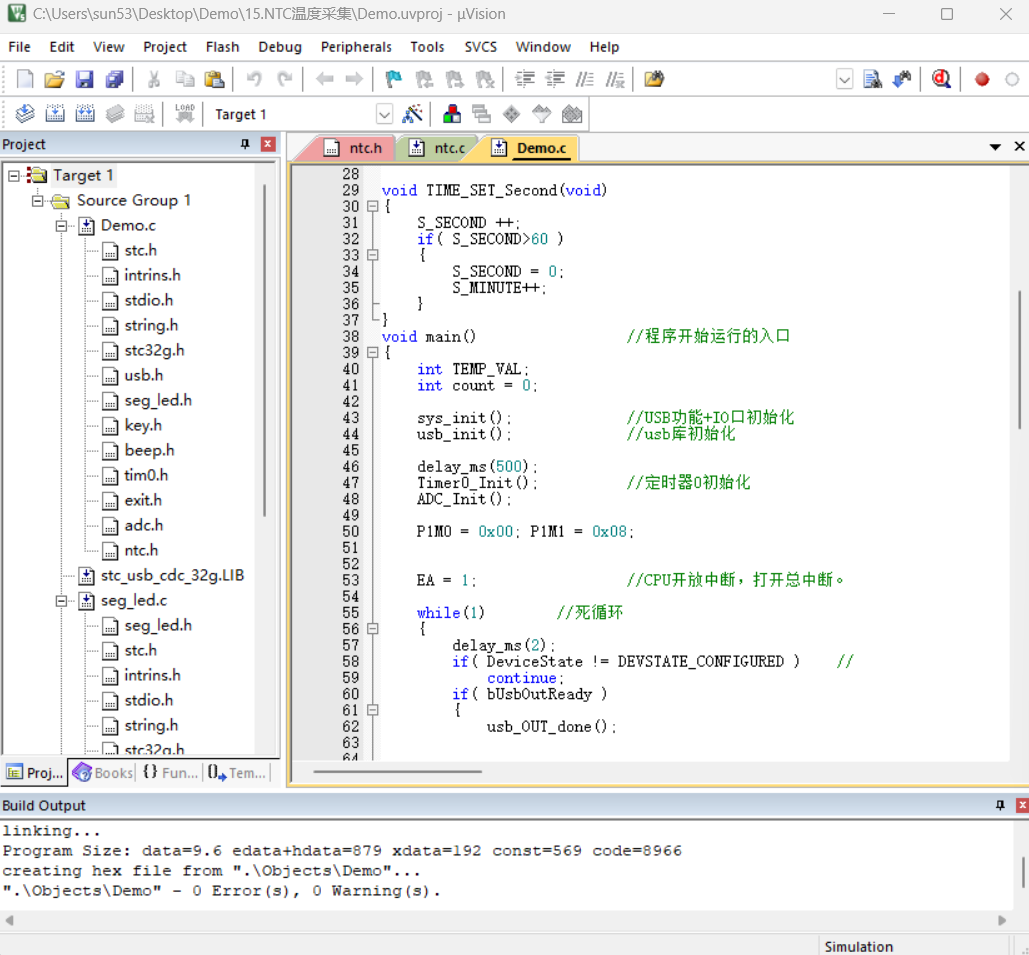The width and height of the screenshot is (1029, 955).
Task: Paste with the clipboard icon
Action: coord(215,79)
